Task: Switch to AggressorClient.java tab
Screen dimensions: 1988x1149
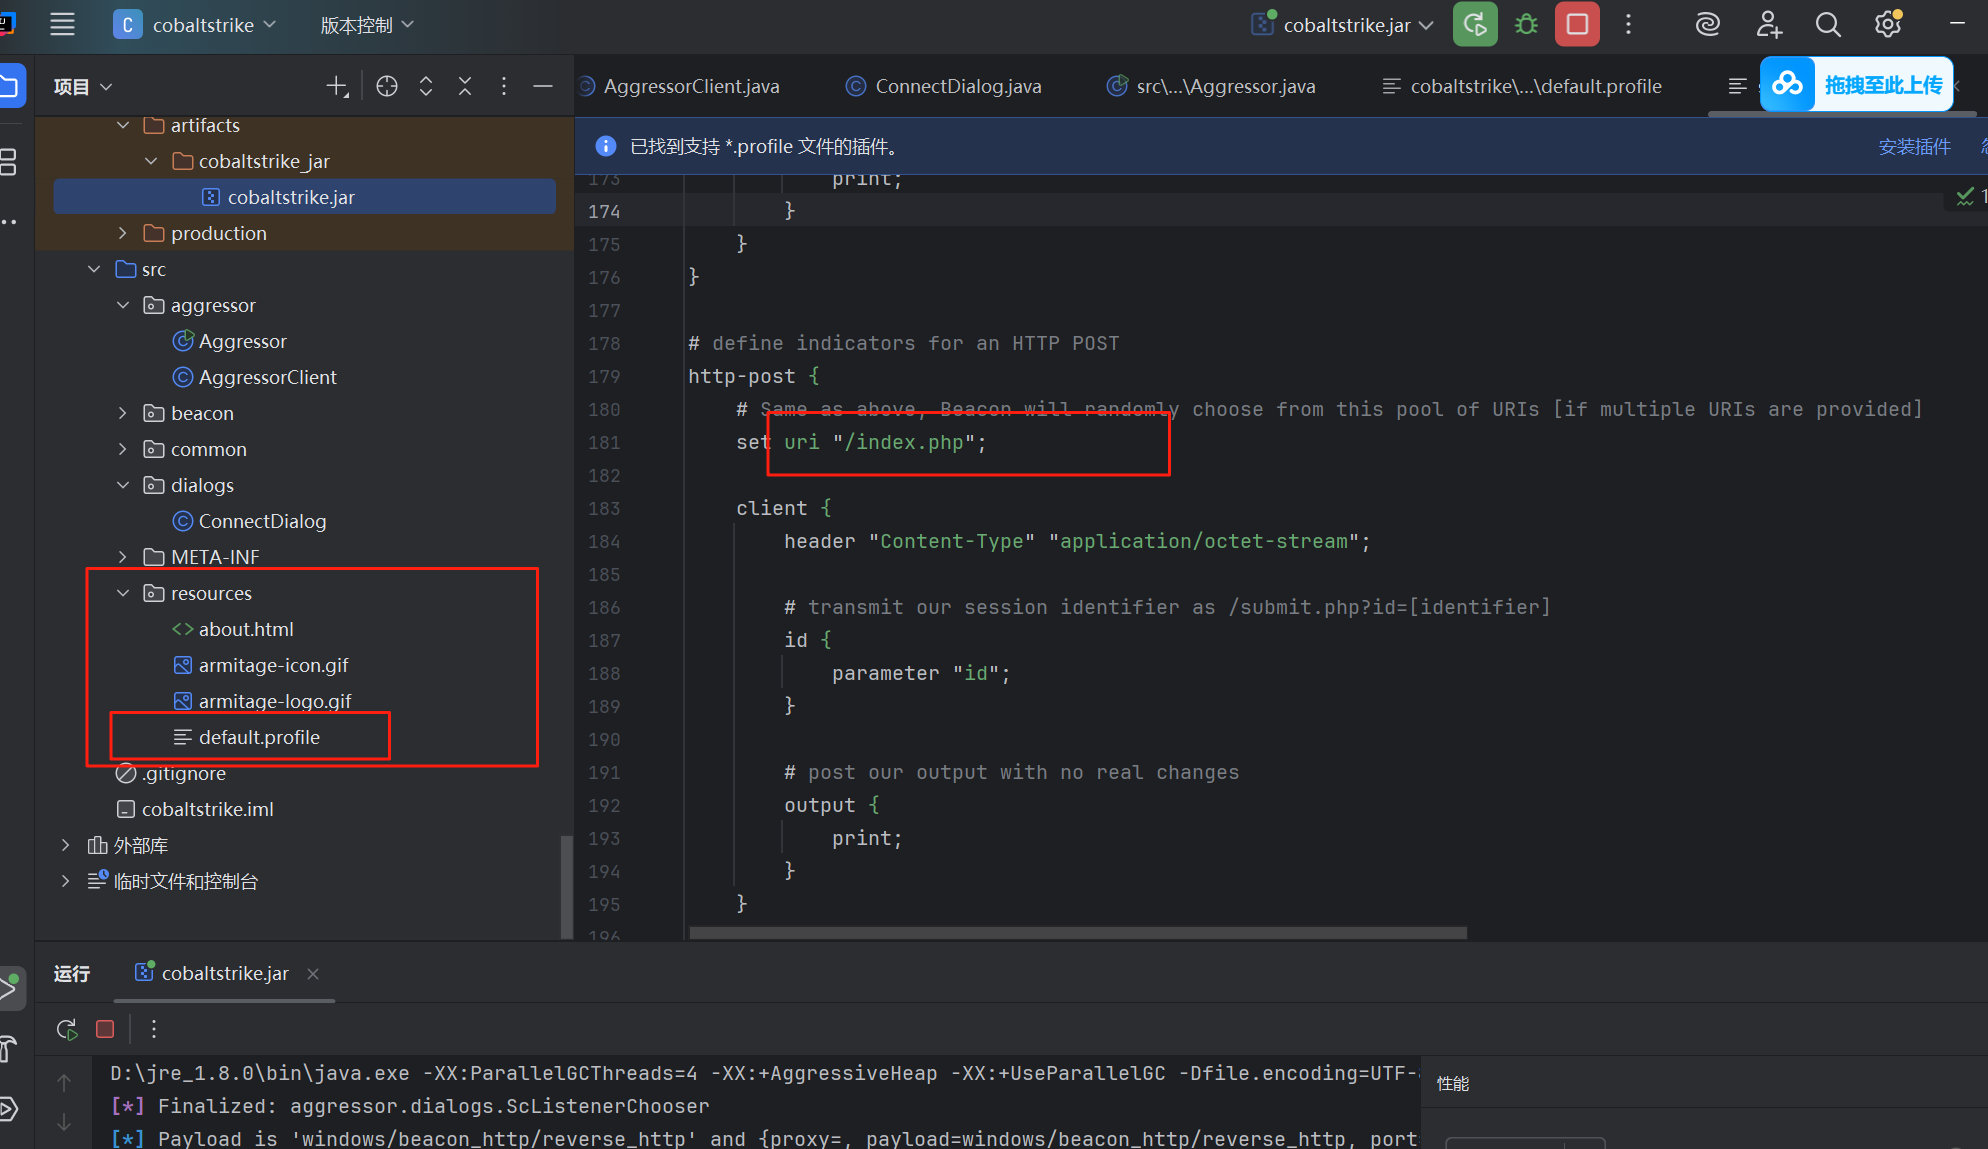Action: (680, 87)
